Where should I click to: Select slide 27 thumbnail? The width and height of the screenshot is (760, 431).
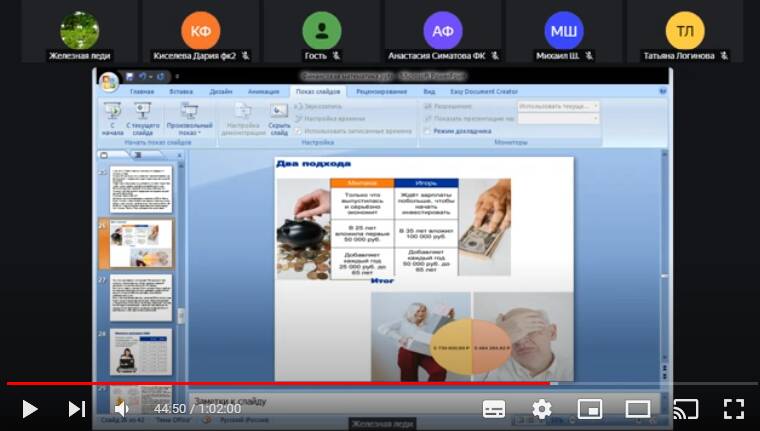pyautogui.click(x=141, y=298)
